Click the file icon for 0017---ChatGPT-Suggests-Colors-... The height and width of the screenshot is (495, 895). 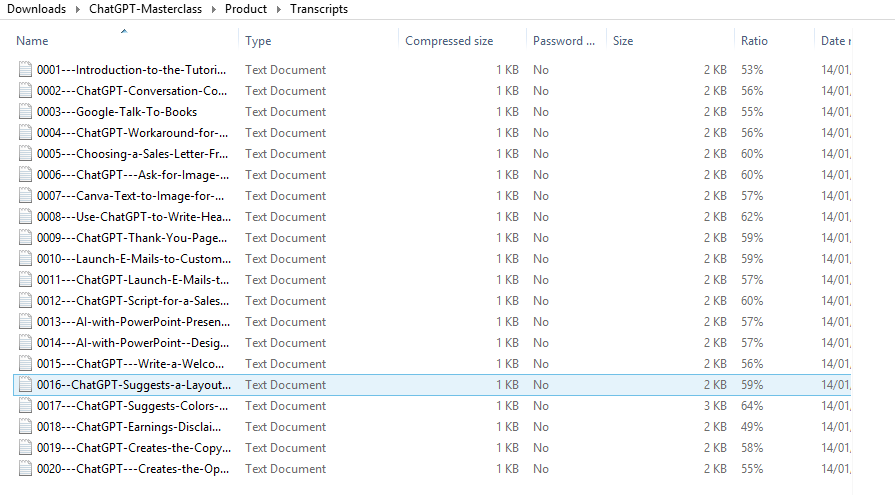click(25, 406)
